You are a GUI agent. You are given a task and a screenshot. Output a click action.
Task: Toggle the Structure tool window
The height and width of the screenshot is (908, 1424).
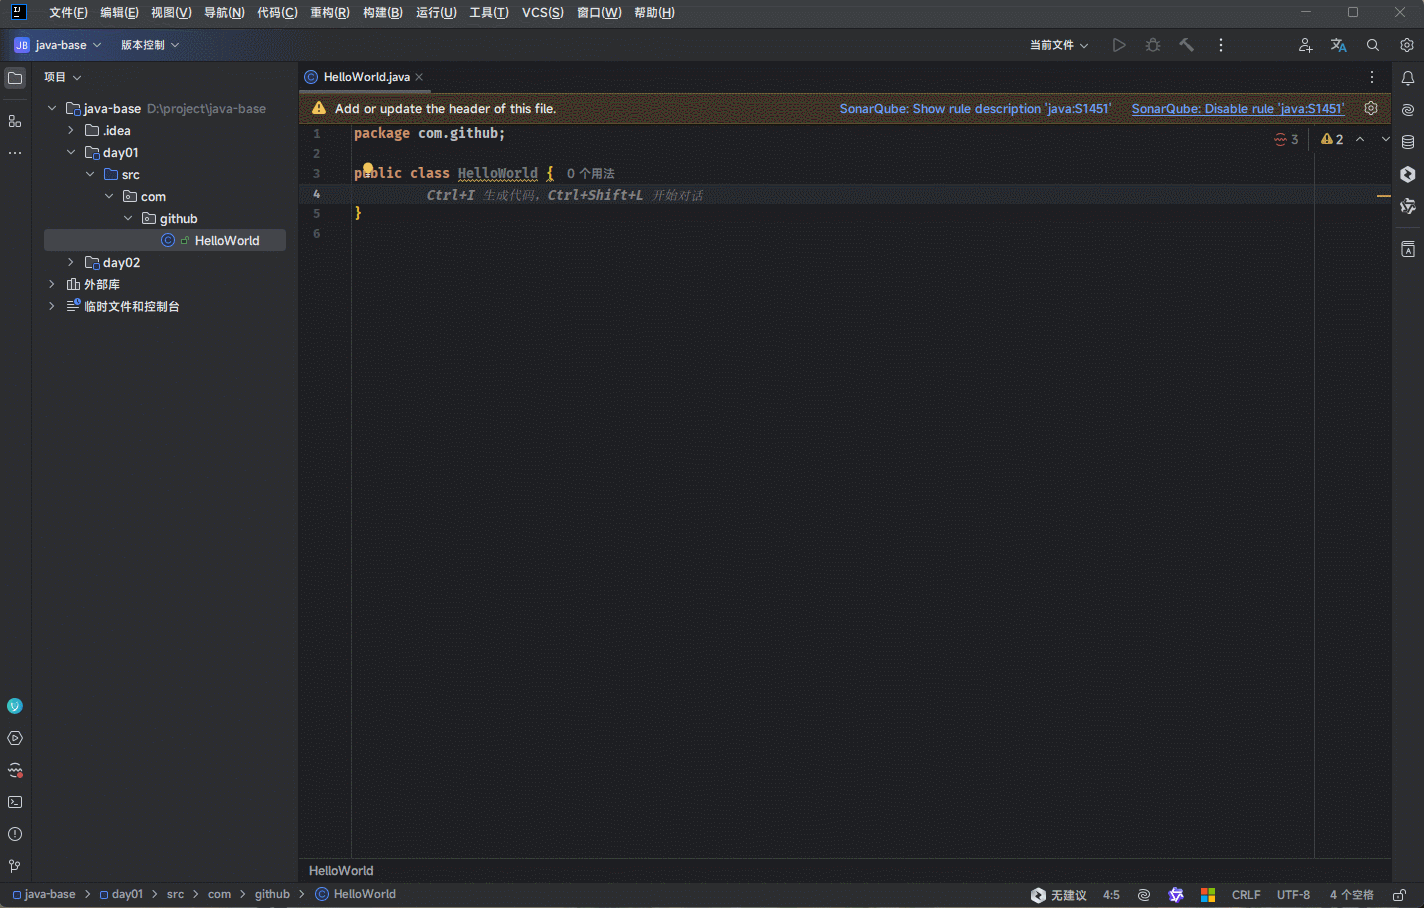coord(15,121)
